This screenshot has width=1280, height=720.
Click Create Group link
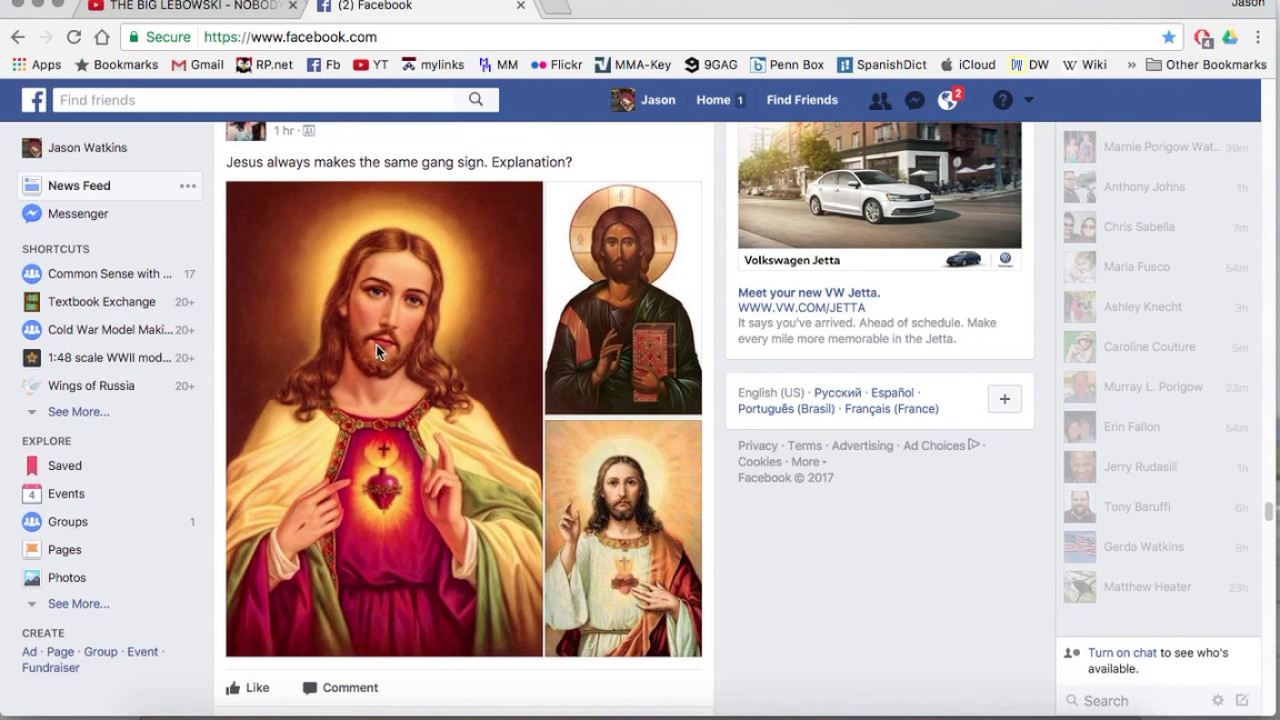[x=100, y=652]
